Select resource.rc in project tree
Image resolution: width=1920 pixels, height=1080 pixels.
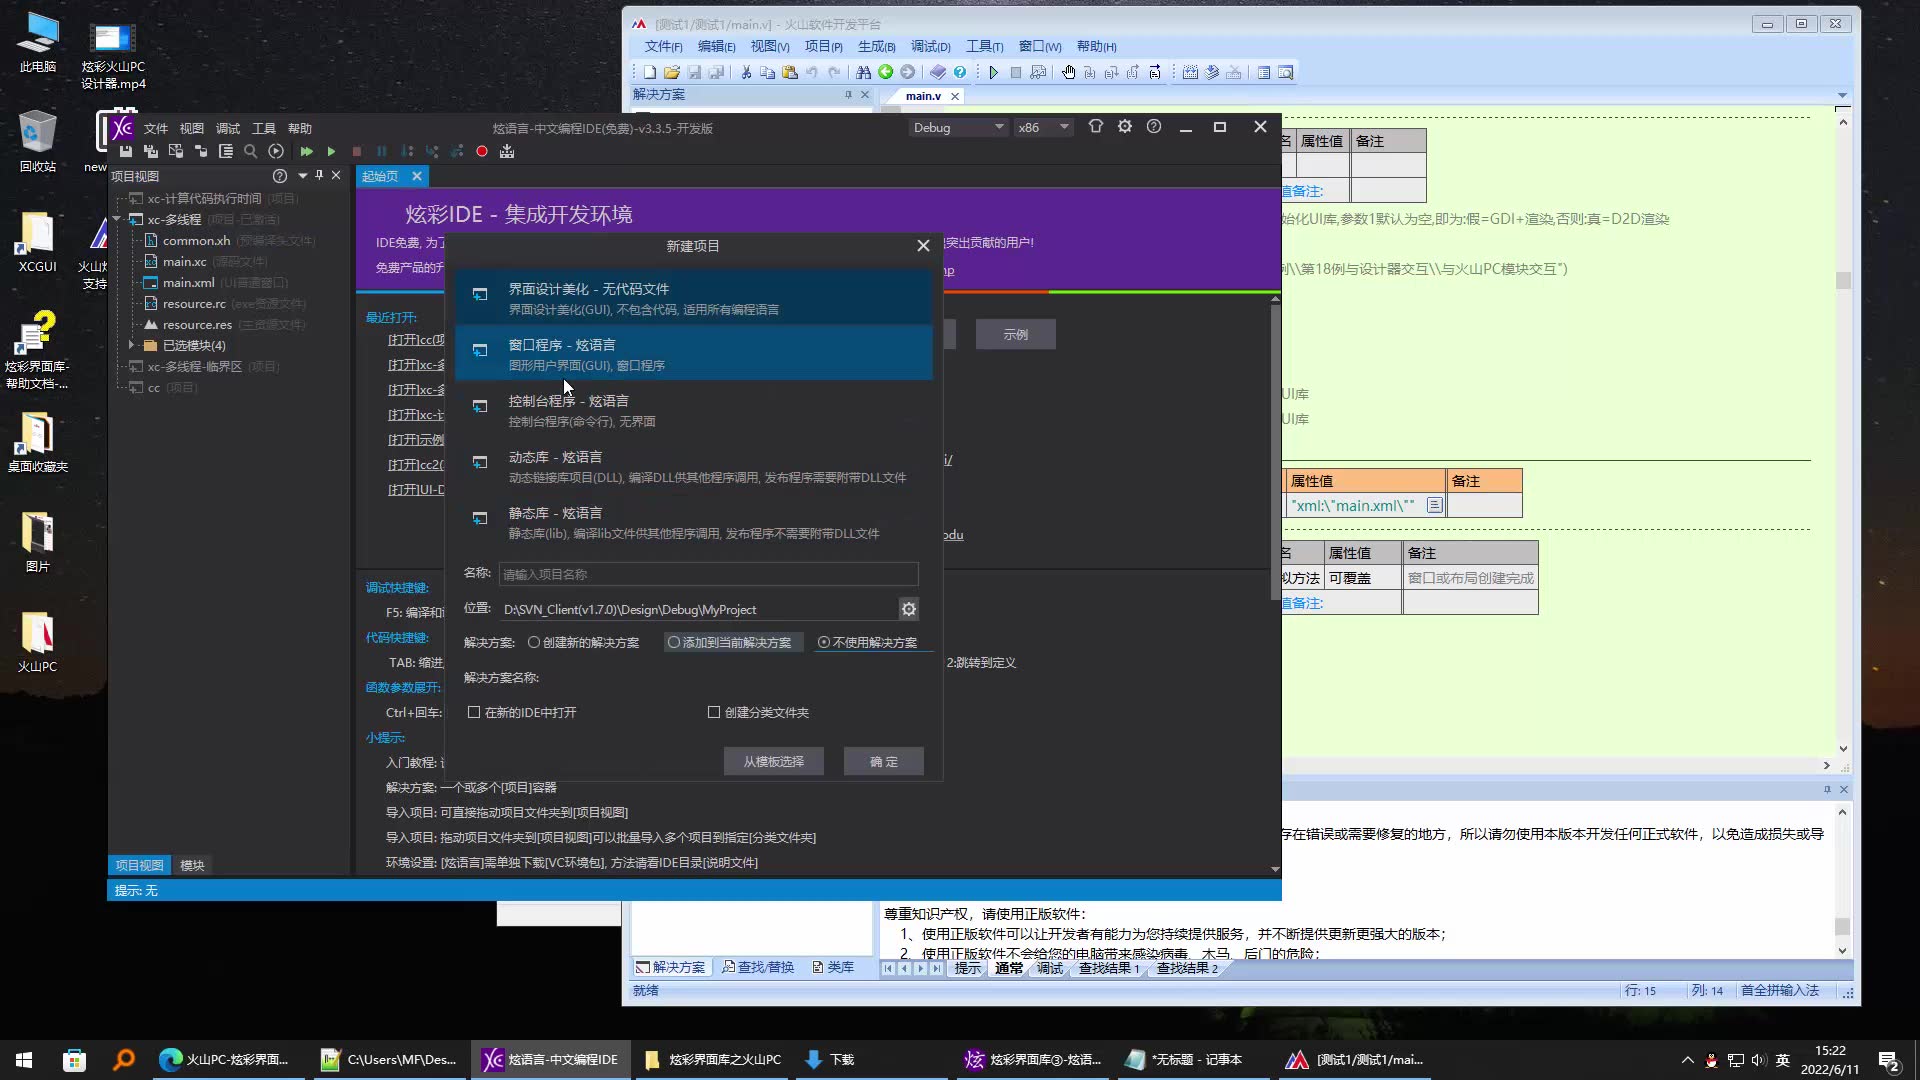pyautogui.click(x=194, y=303)
